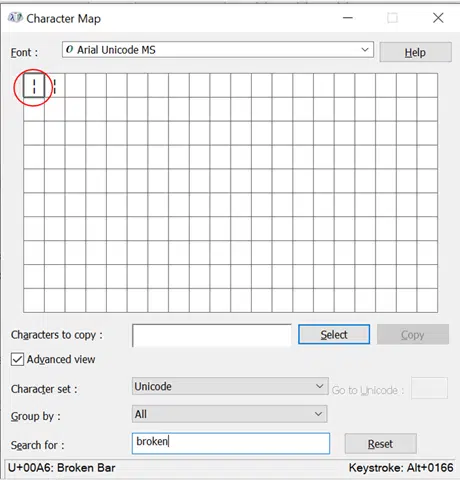Minimize the Character Map window
This screenshot has width=460, height=480.
pyautogui.click(x=348, y=18)
